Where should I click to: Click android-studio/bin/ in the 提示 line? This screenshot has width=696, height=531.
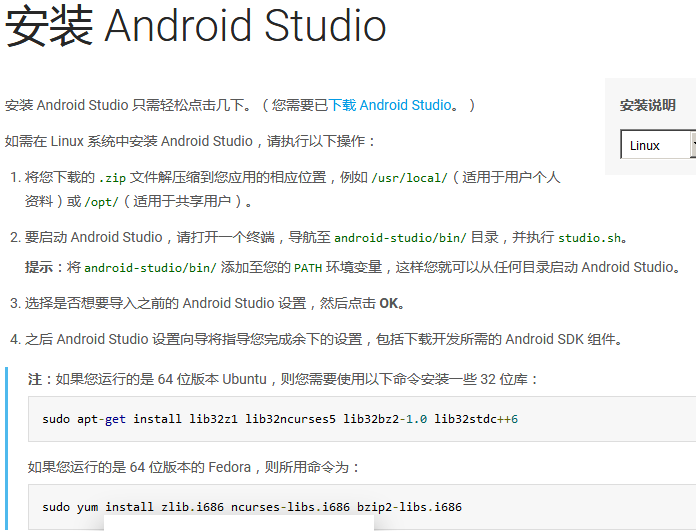(150, 268)
